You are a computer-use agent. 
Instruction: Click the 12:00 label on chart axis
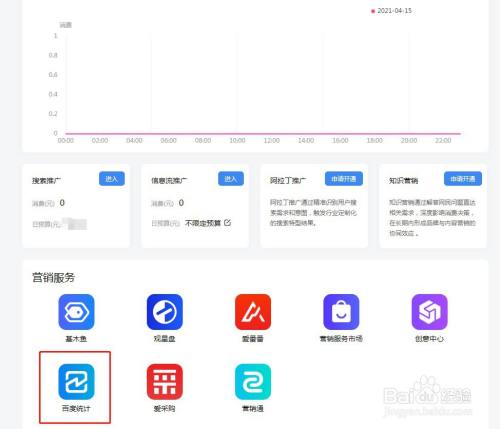(x=272, y=141)
